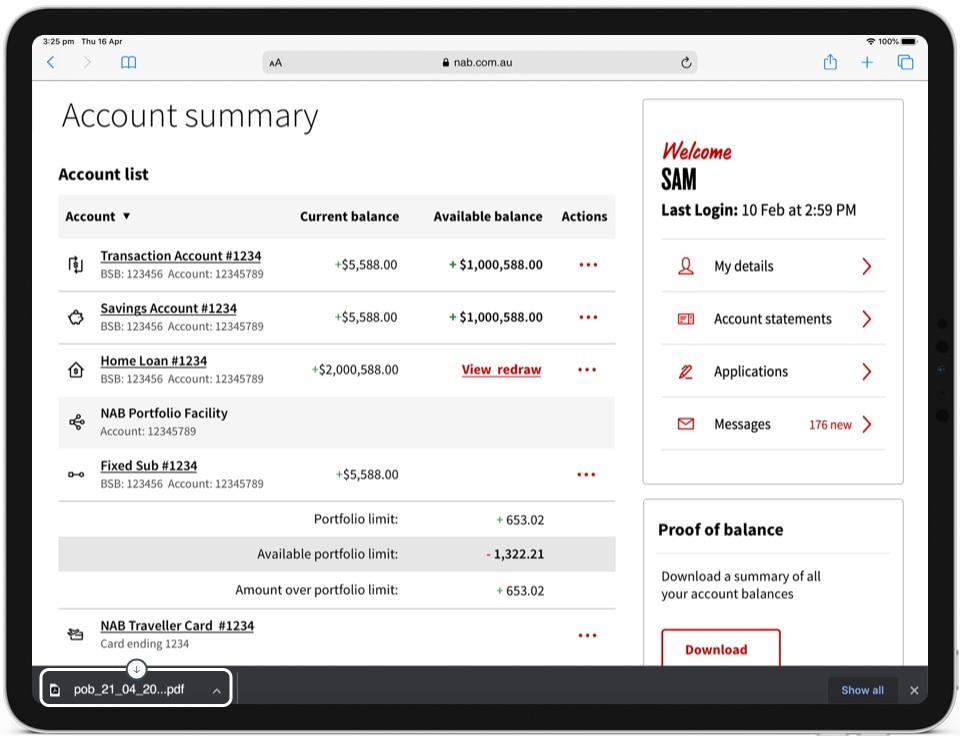Reload the nab.com.au page

686,62
